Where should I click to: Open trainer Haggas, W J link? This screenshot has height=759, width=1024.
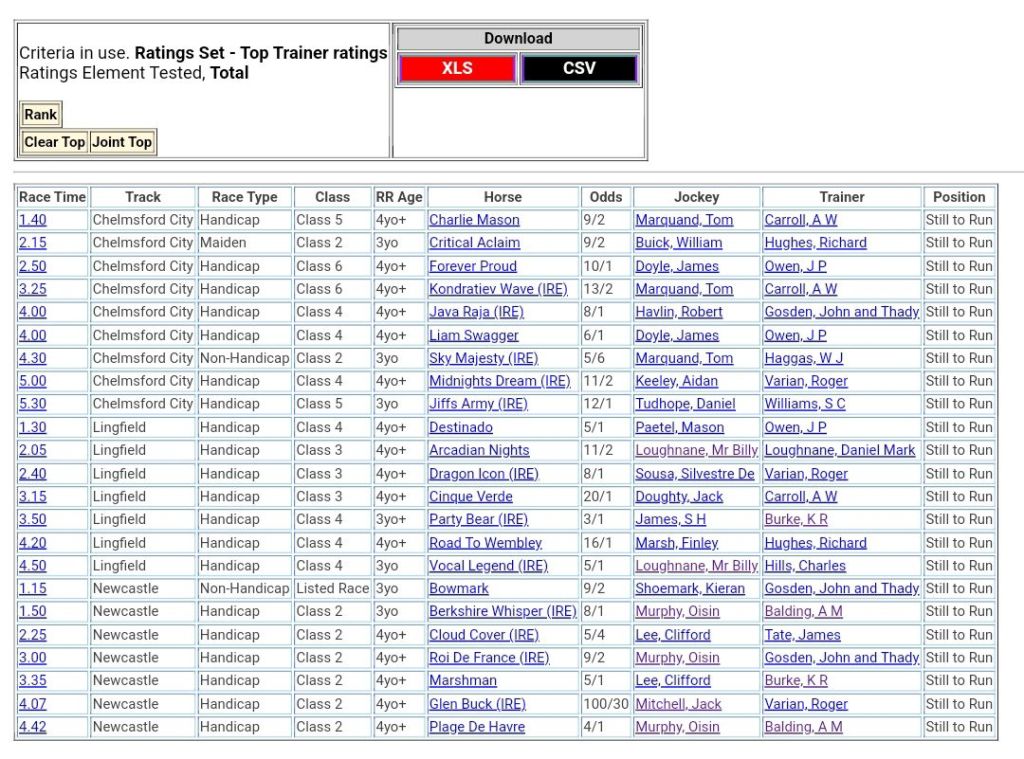click(x=804, y=358)
